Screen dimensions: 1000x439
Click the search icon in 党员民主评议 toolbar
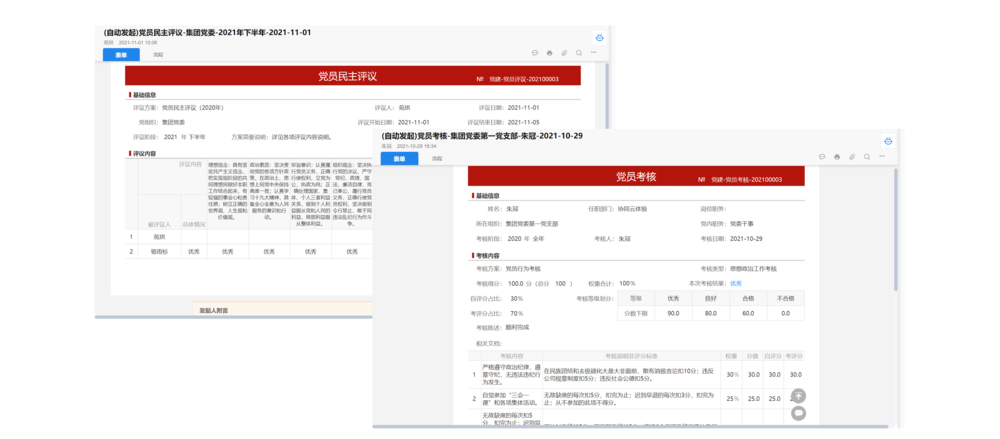(579, 53)
